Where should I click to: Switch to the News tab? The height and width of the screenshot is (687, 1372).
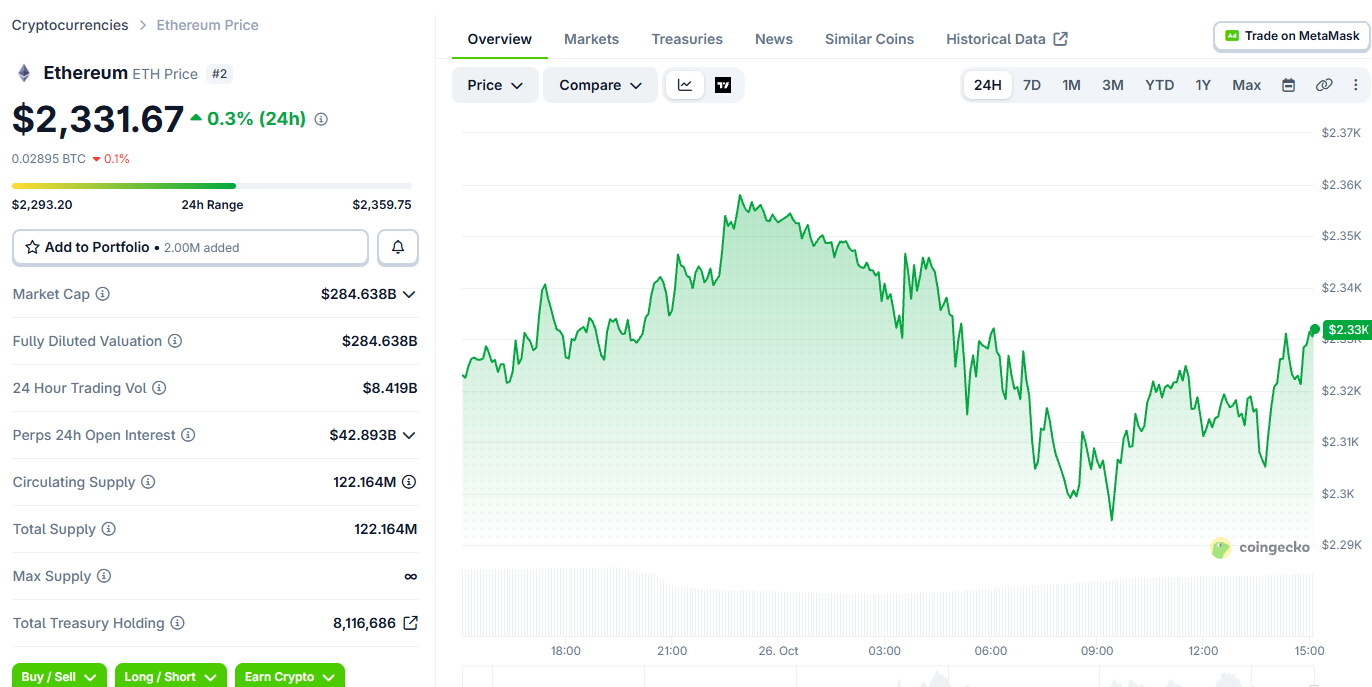(x=774, y=39)
